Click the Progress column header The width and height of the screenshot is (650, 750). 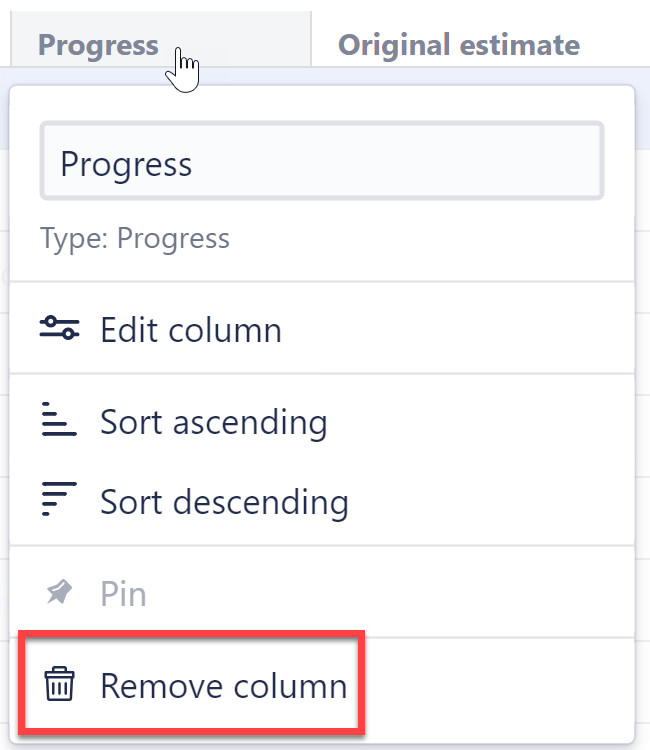(x=98, y=45)
